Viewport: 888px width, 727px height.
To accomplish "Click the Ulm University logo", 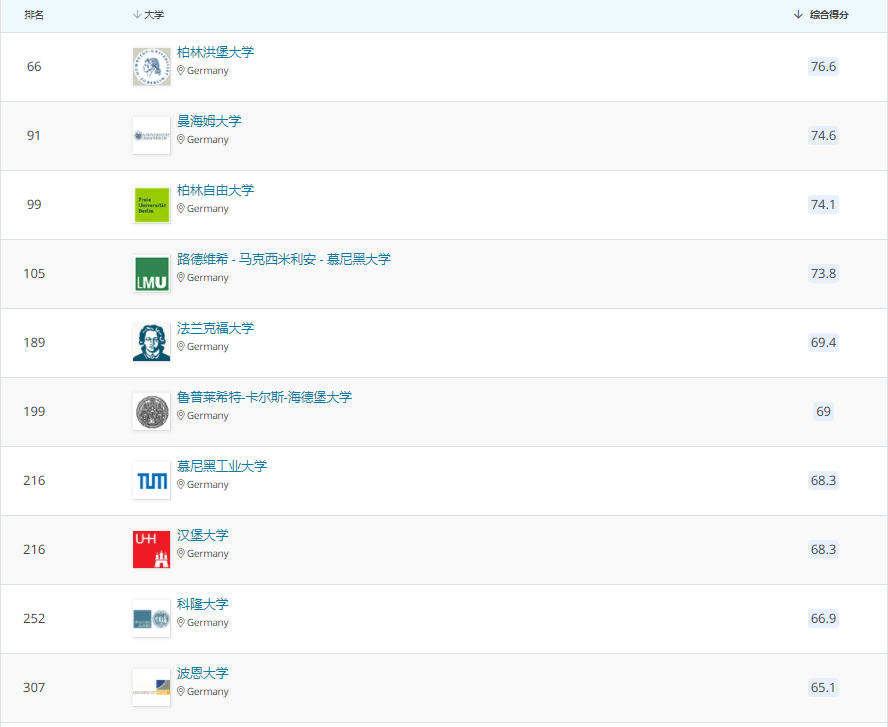I will (x=151, y=136).
